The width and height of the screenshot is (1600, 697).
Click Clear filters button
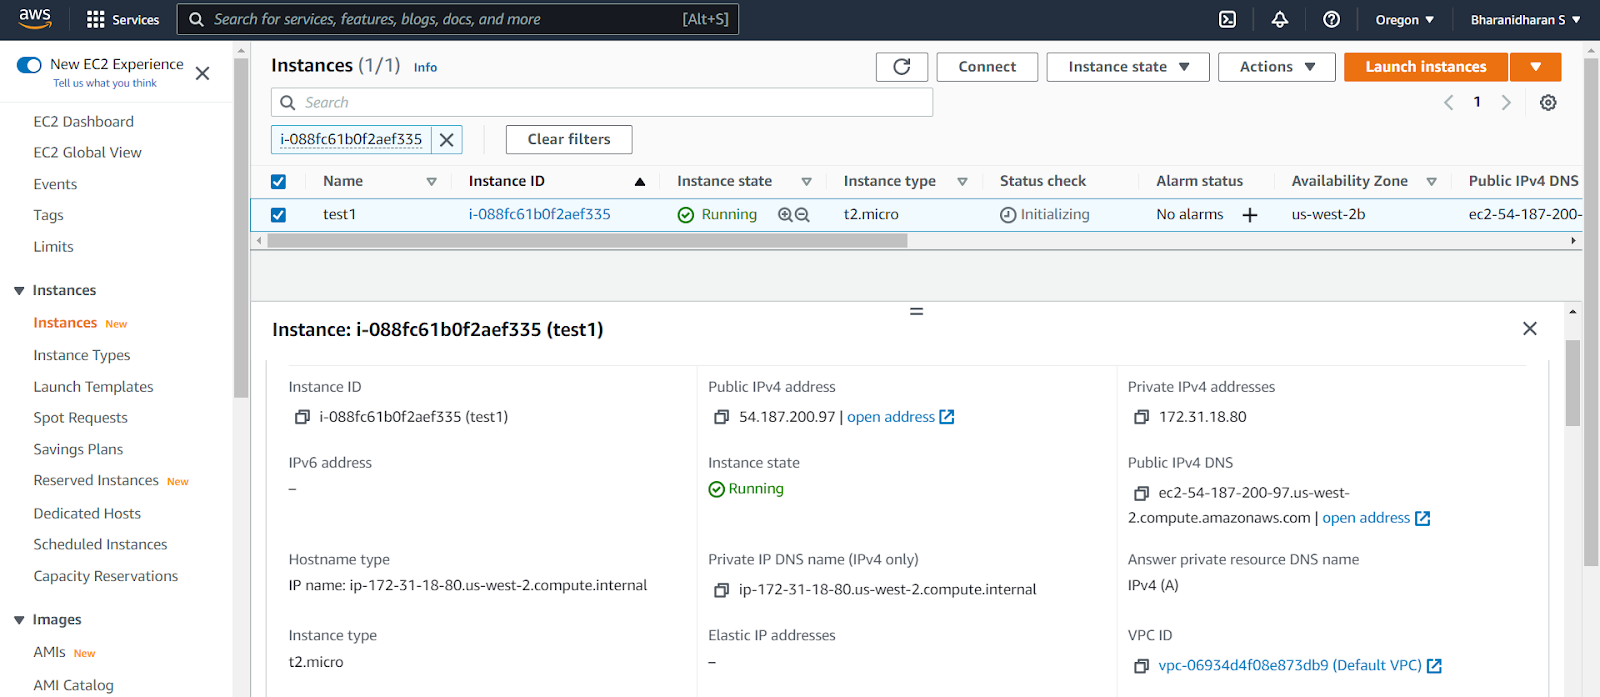click(x=569, y=140)
